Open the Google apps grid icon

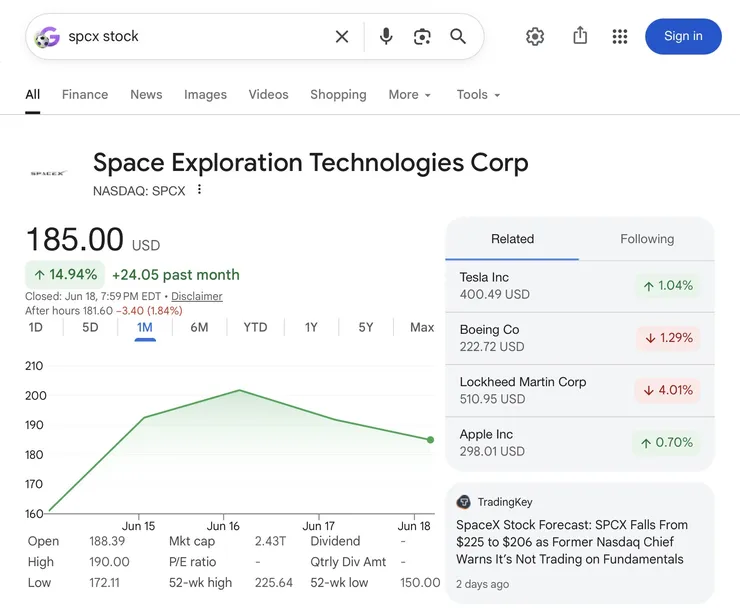coord(620,36)
